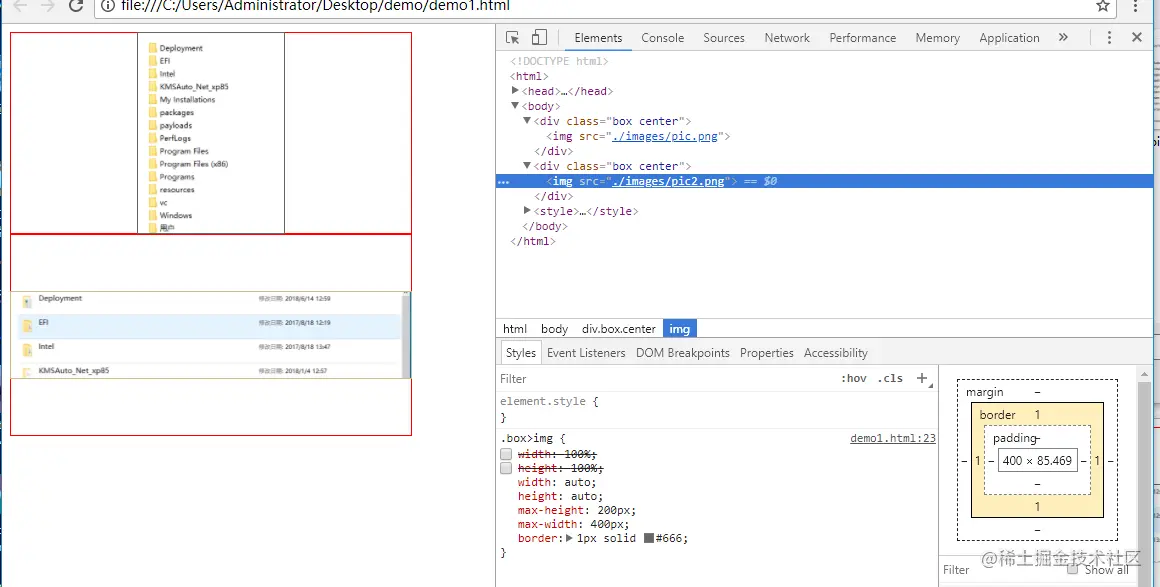Click the height: auto declaration
This screenshot has height=587, width=1160.
point(560,497)
